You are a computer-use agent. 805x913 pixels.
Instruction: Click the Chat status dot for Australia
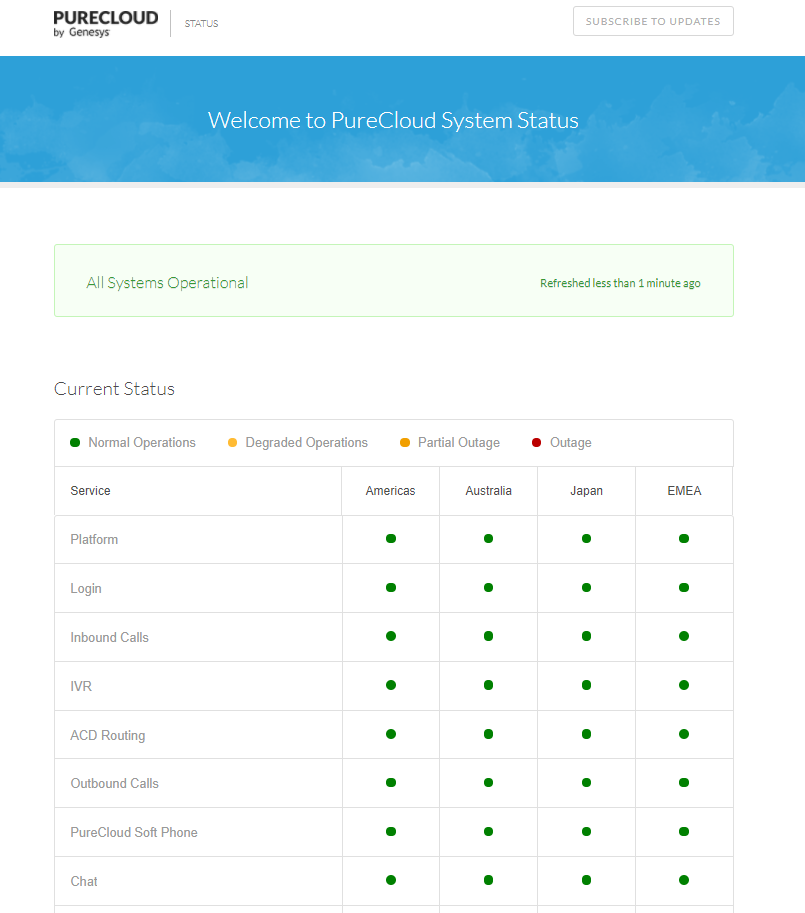(x=488, y=880)
